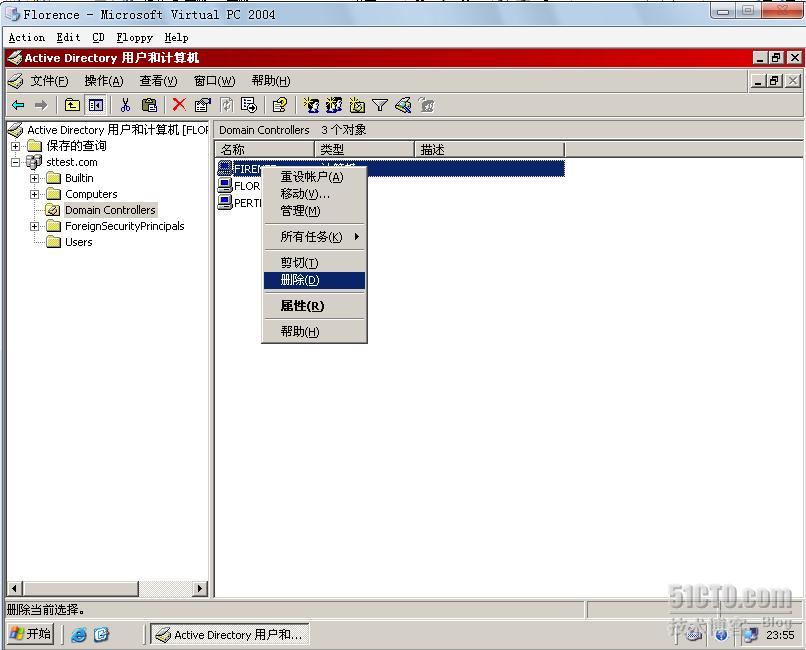Click the second quick launch icon beside IE

pos(101,635)
